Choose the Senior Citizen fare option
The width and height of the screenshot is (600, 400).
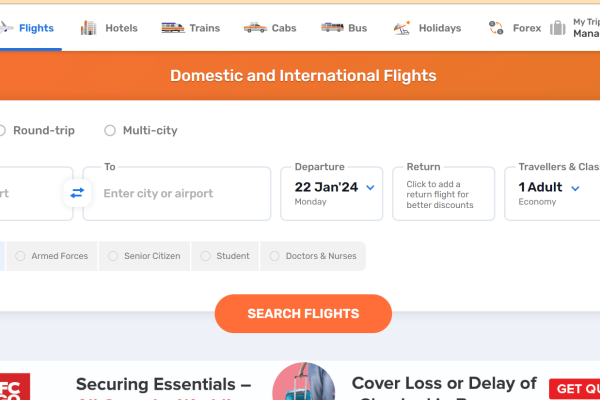coord(144,256)
